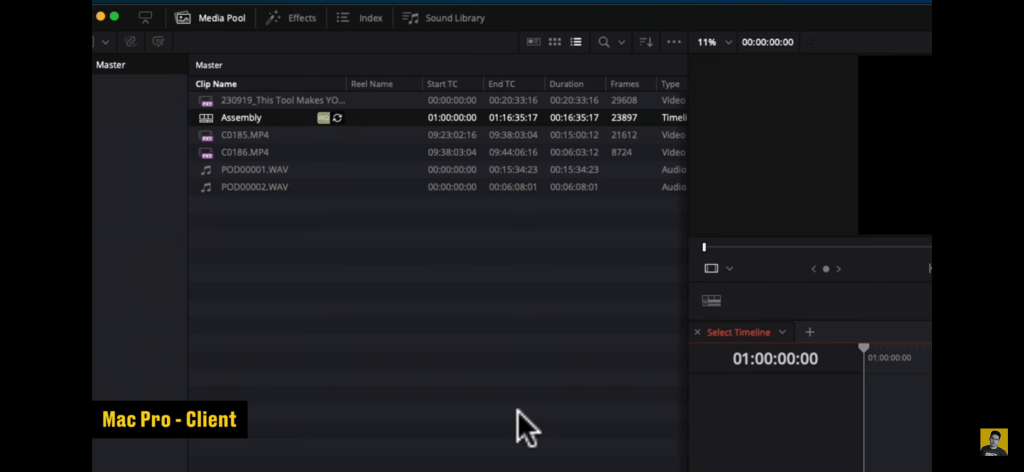Click the center dot between marker arrows
The width and height of the screenshot is (1024, 472).
pos(825,269)
